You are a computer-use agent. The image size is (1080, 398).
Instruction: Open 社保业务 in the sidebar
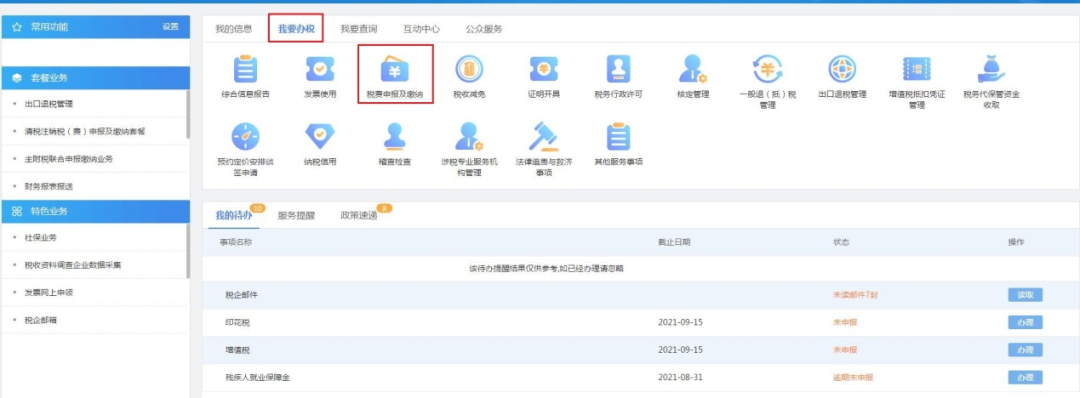(x=40, y=238)
